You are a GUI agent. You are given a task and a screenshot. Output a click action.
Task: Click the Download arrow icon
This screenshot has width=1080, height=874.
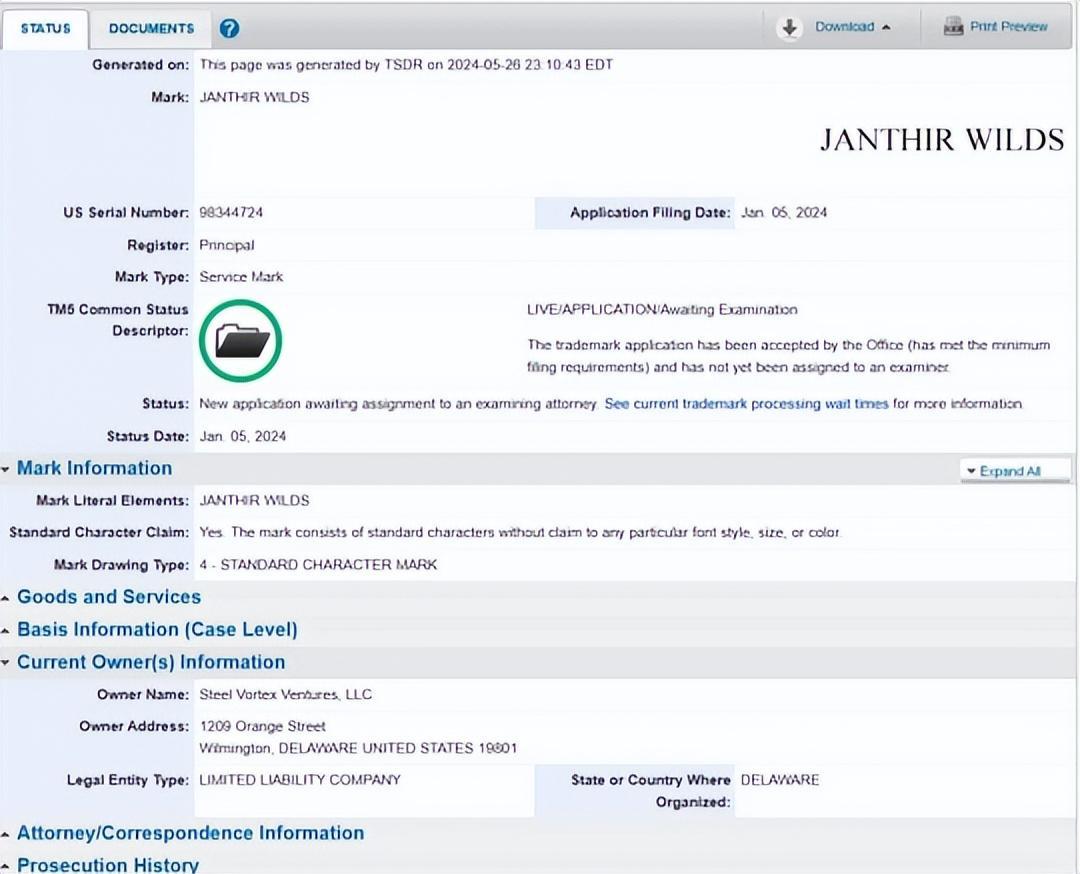(x=790, y=27)
